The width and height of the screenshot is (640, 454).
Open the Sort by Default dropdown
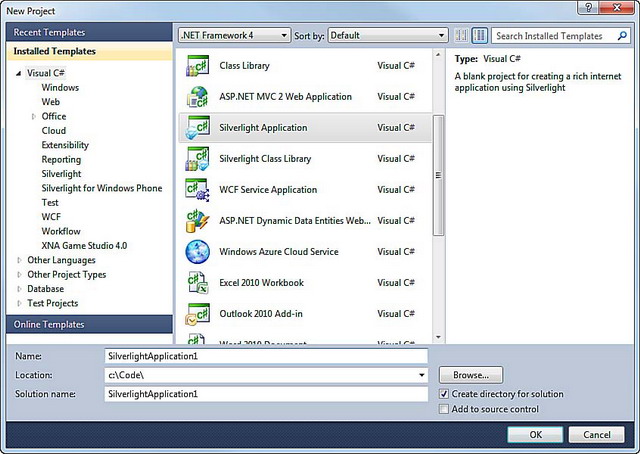point(387,36)
